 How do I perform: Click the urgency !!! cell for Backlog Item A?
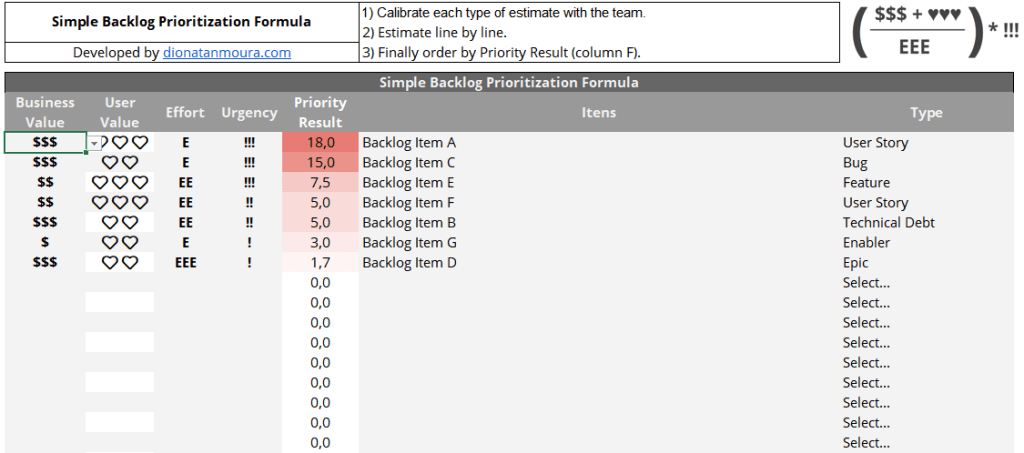[x=249, y=143]
